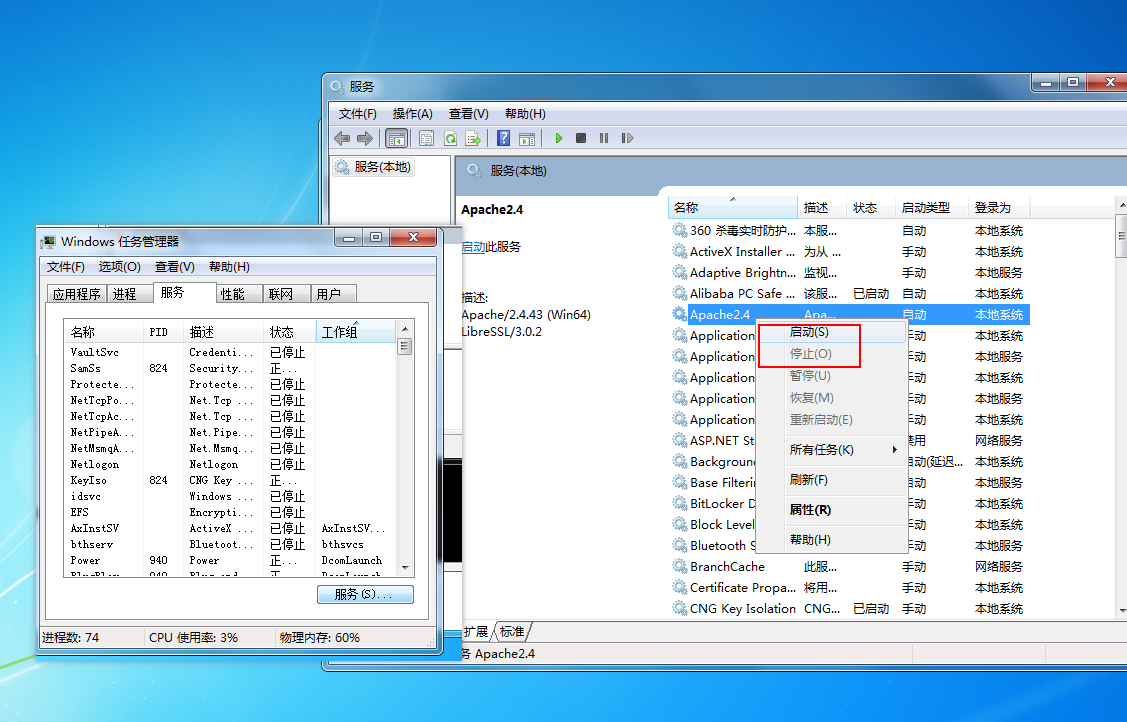Open 帮助(H) menu in Services window
Image resolution: width=1127 pixels, height=722 pixels.
pyautogui.click(x=525, y=114)
